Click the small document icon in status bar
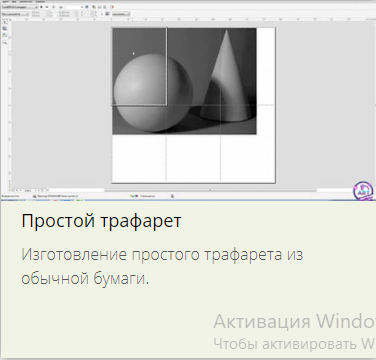This screenshot has height=360, width=376. click(172, 196)
